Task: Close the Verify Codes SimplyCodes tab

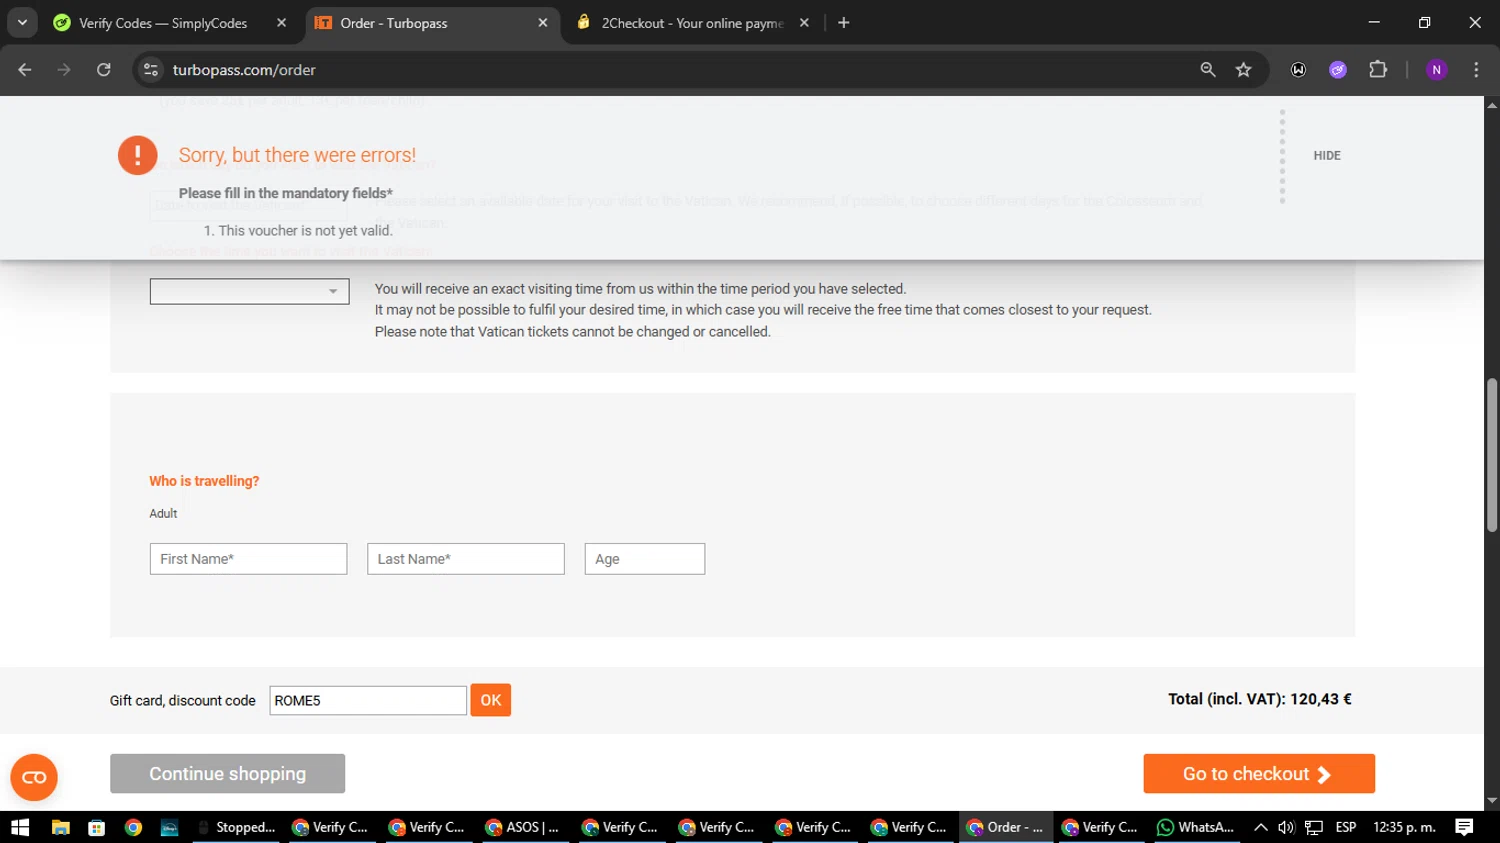Action: click(x=281, y=23)
